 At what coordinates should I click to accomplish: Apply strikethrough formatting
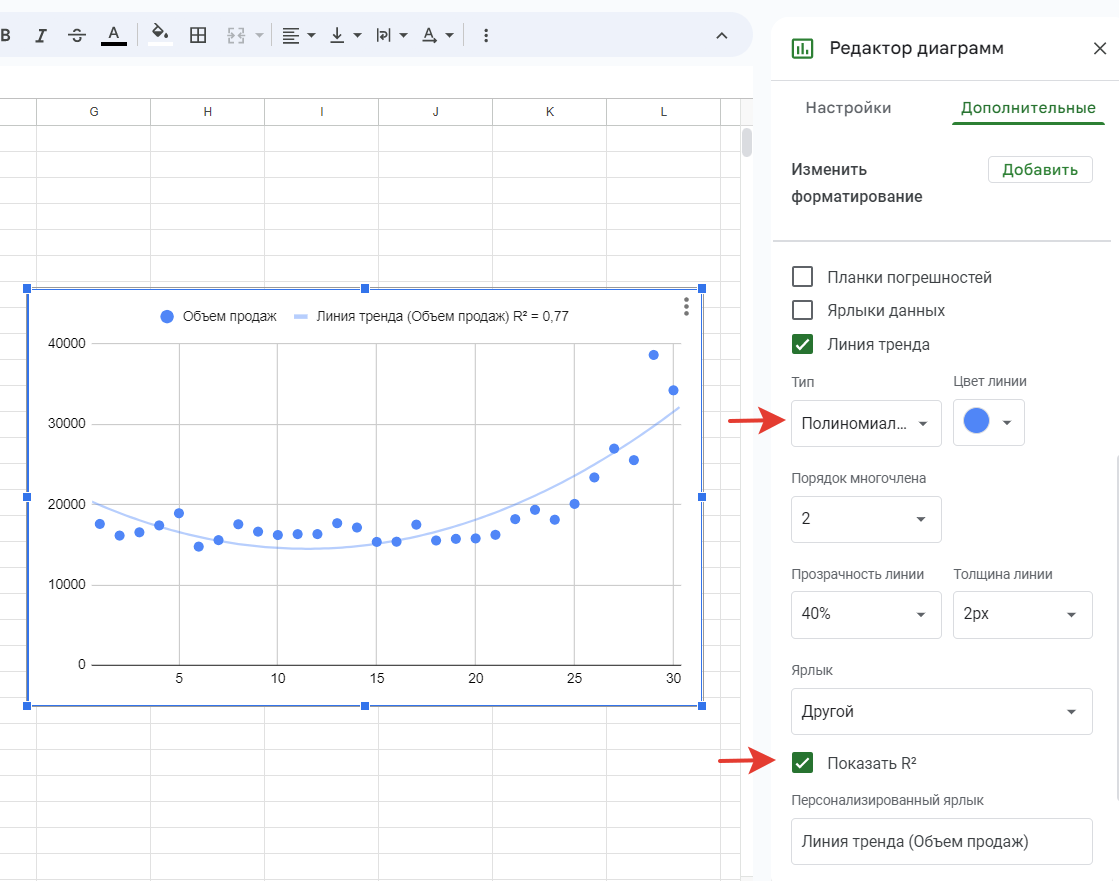click(x=77, y=35)
